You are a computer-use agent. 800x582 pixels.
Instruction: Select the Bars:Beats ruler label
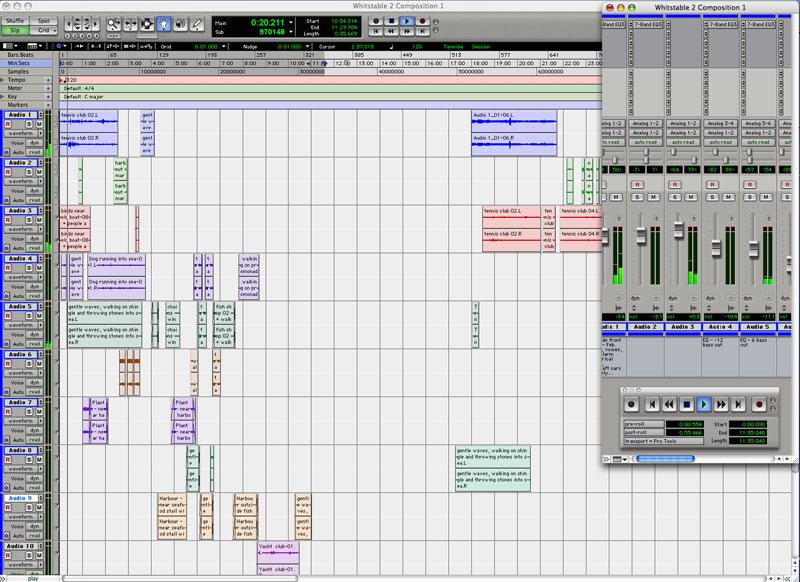click(x=18, y=56)
